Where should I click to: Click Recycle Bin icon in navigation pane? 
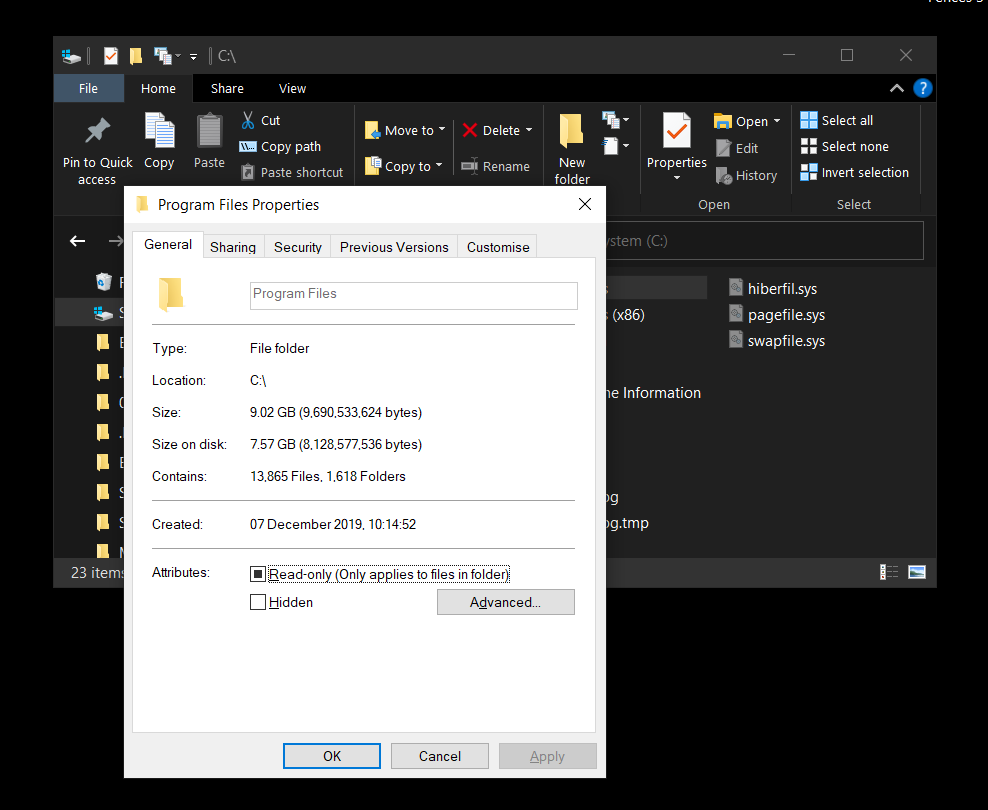103,282
